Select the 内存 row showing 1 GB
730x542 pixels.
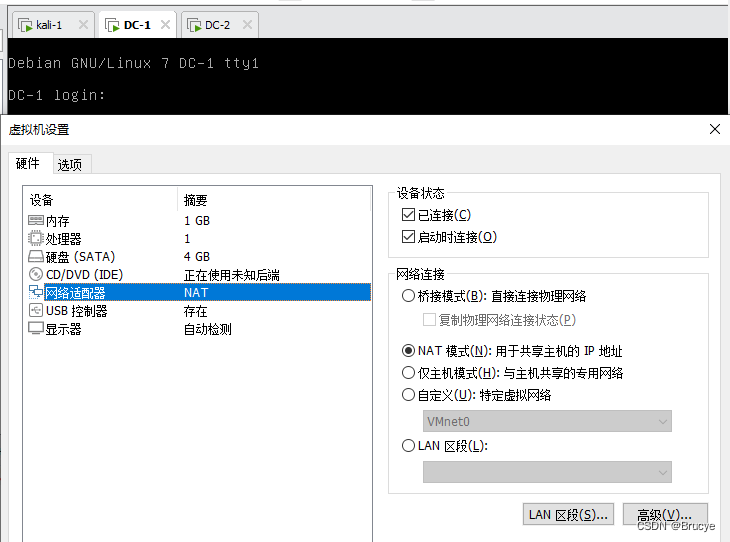coord(197,220)
